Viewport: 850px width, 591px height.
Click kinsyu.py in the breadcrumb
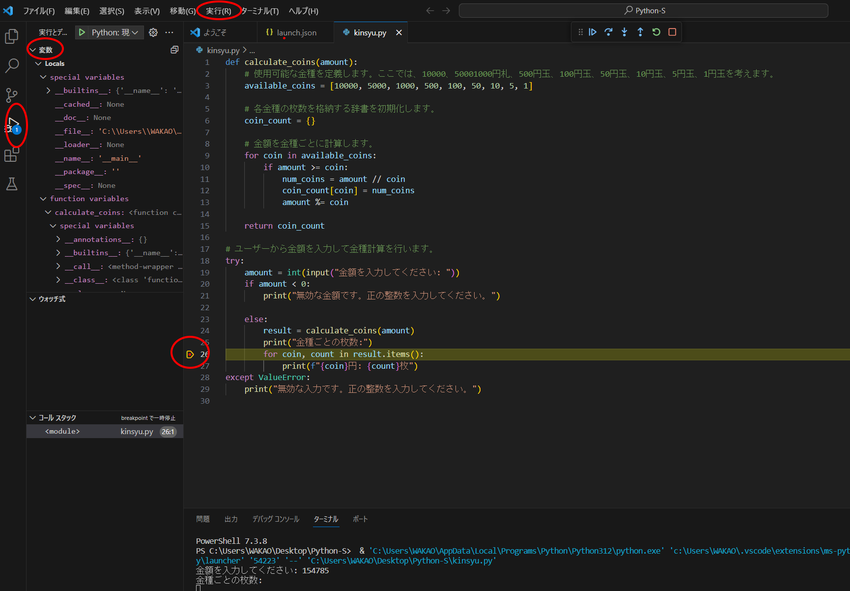(223, 50)
